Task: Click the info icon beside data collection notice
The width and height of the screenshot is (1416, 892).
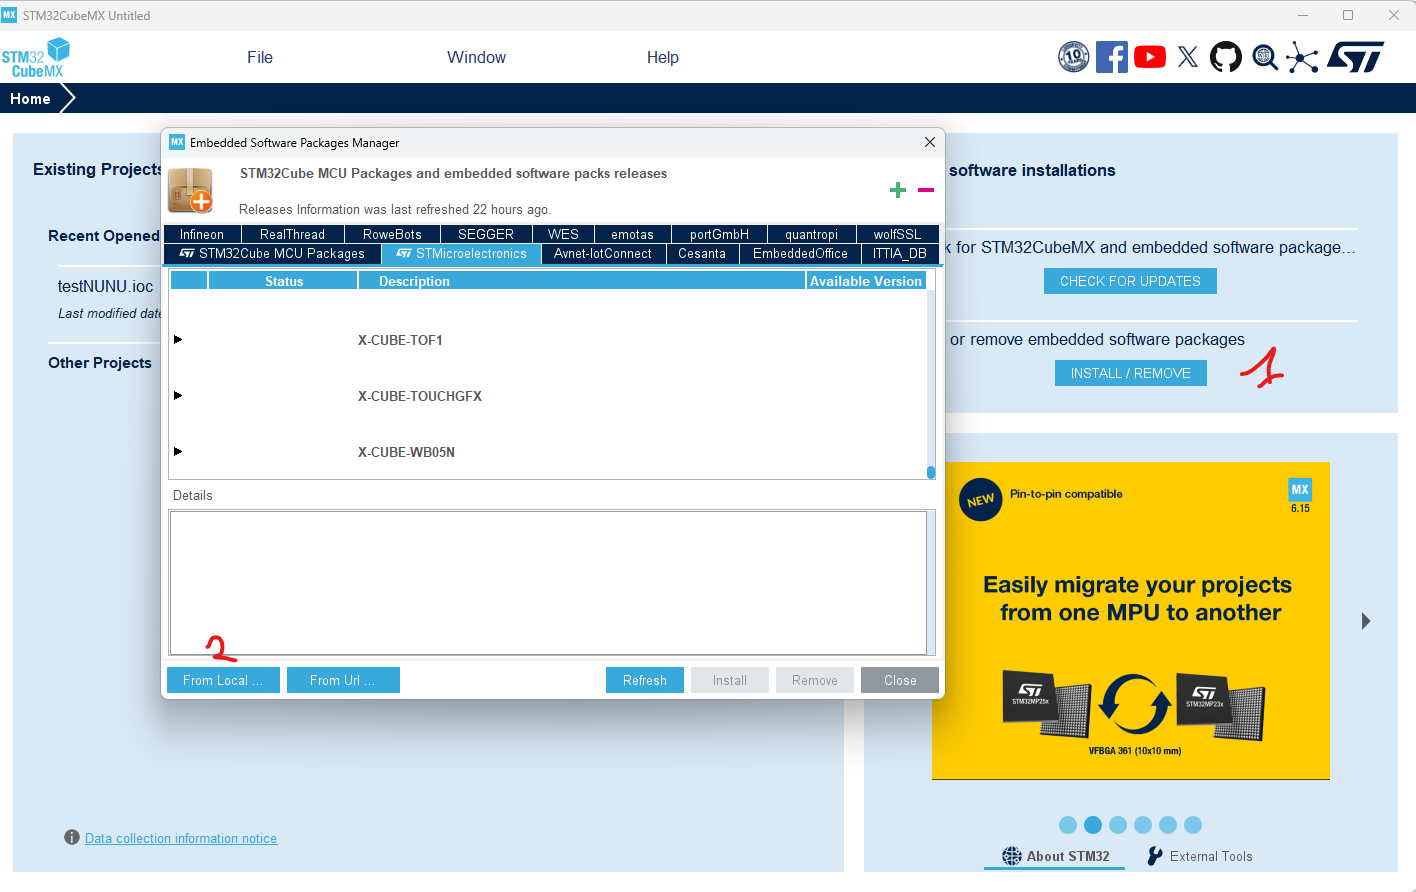Action: [x=70, y=837]
